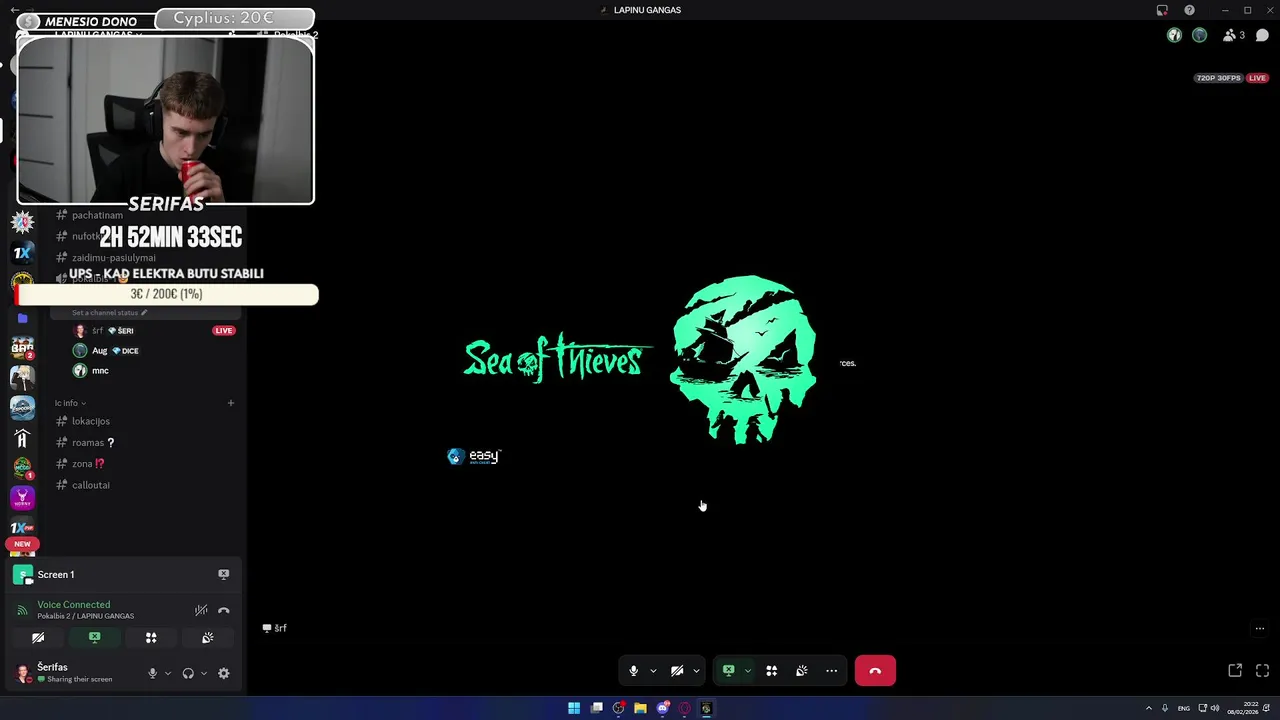This screenshot has width=1280, height=720.
Task: Open the purple Y server icon
Action: (22, 497)
